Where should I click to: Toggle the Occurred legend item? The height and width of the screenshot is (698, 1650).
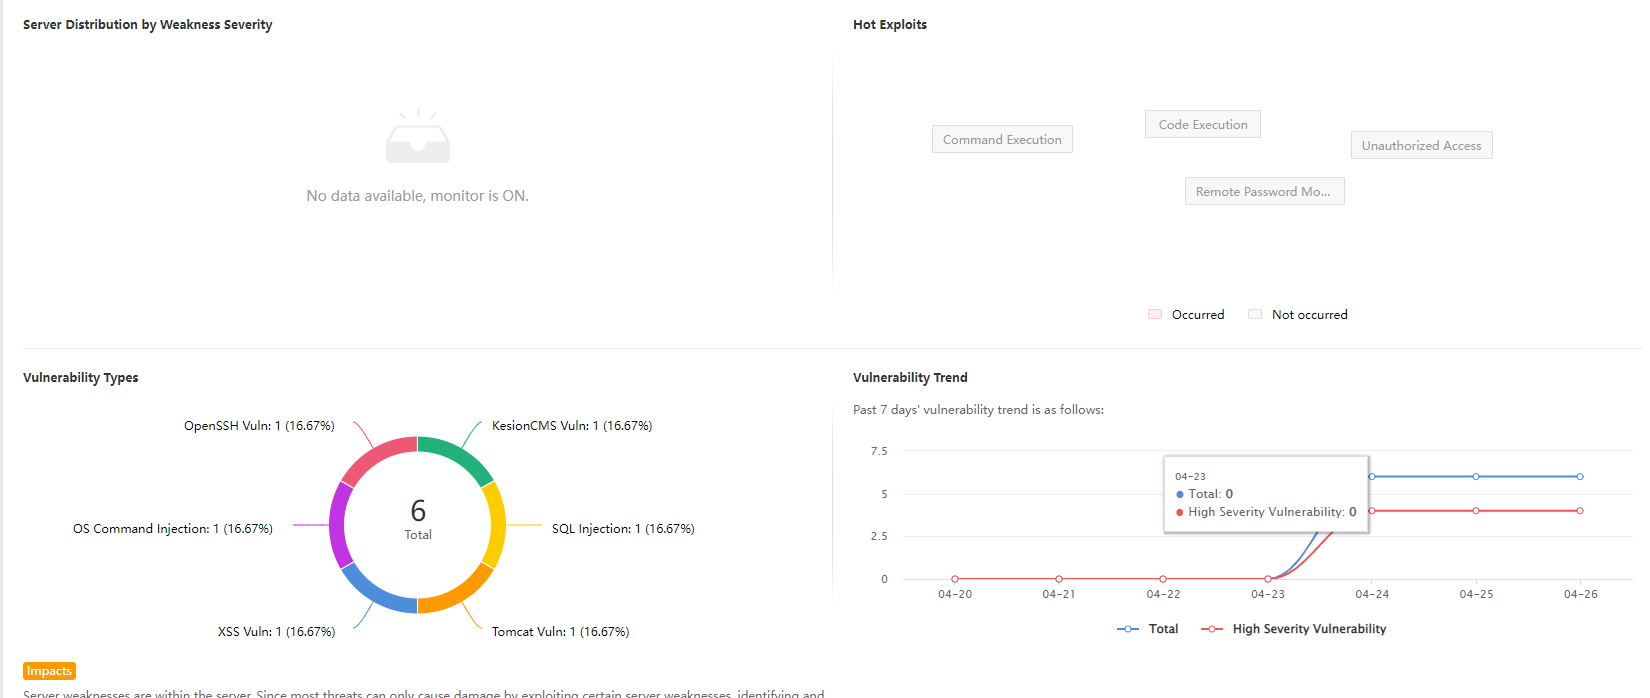pos(1186,315)
